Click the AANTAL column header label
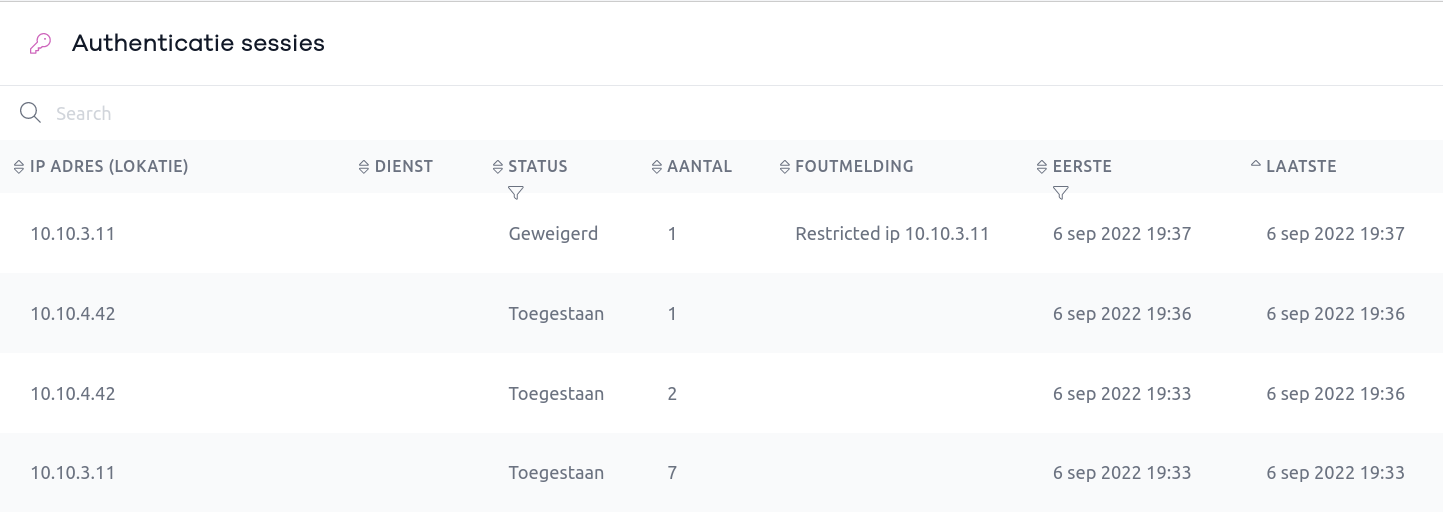Image resolution: width=1443 pixels, height=516 pixels. click(699, 167)
